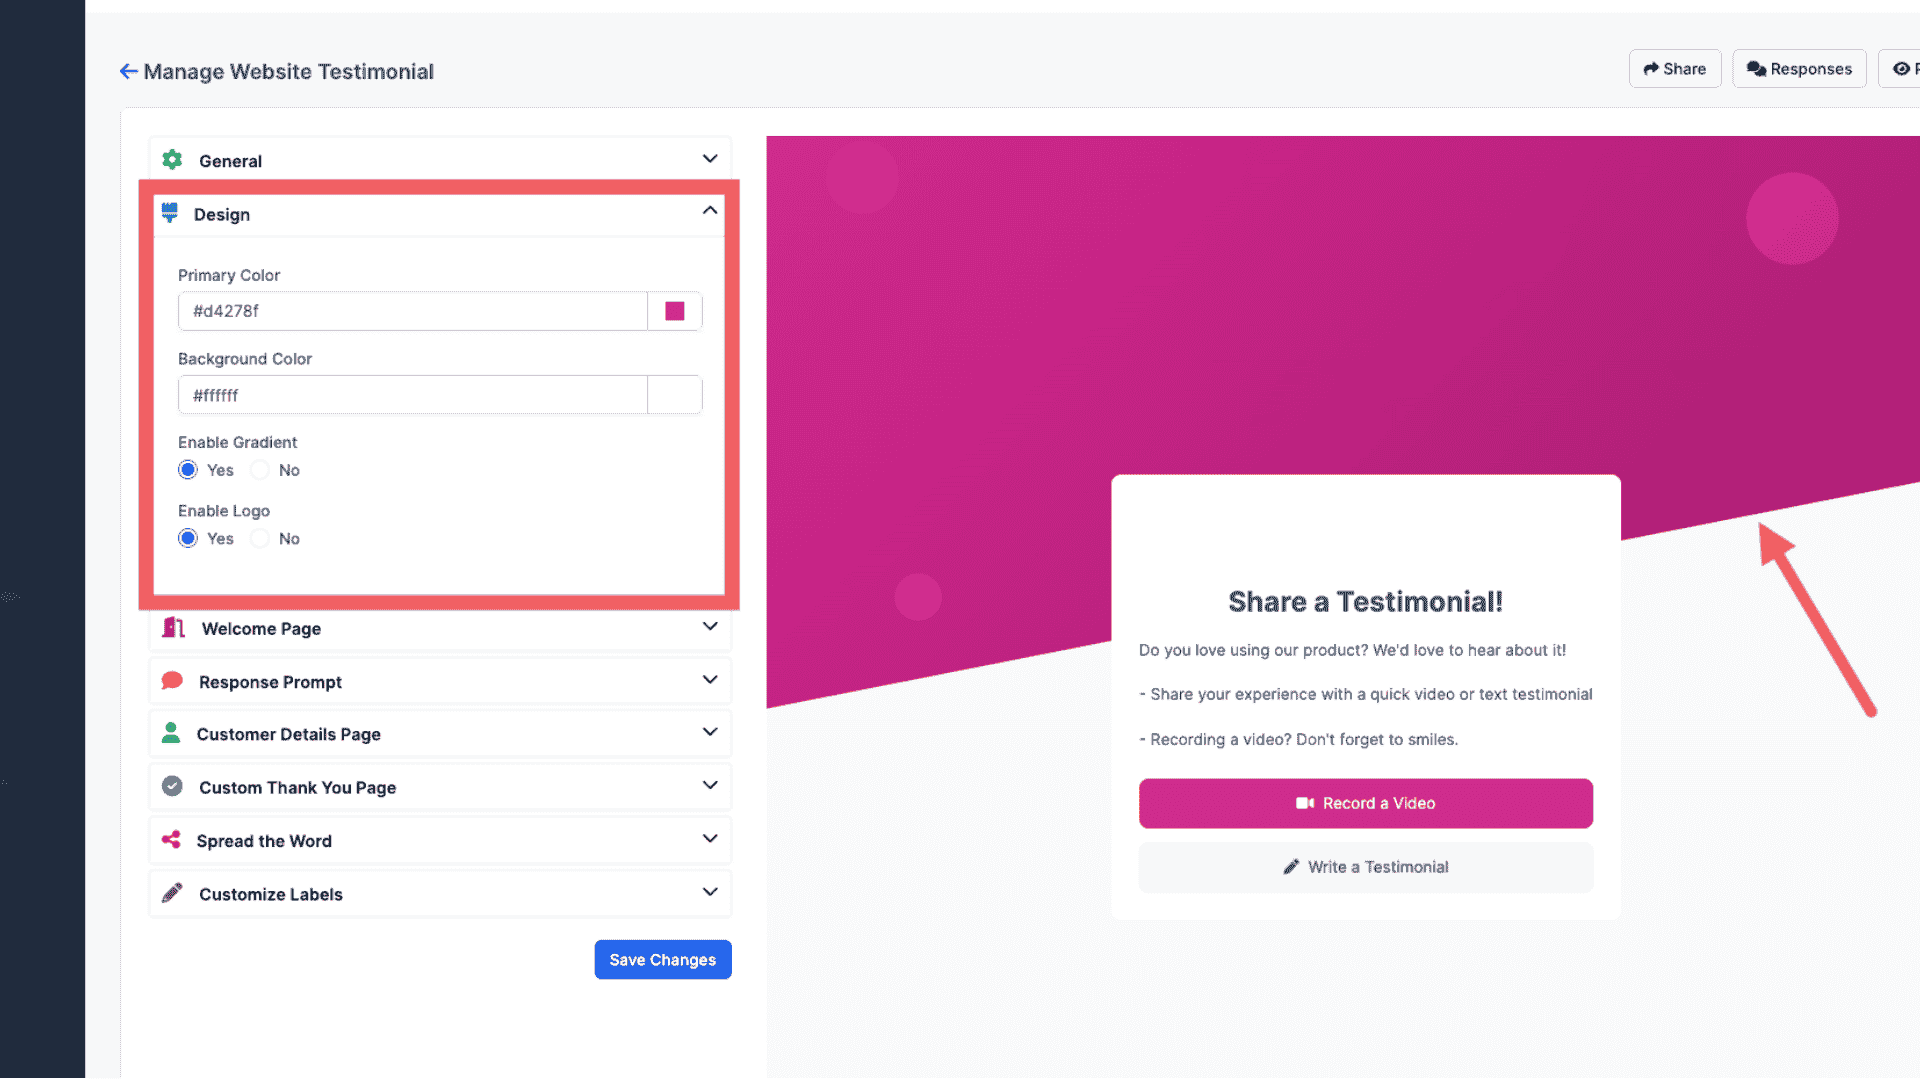1920x1080 pixels.
Task: Select Yes for Enable Gradient
Action: [x=188, y=470]
